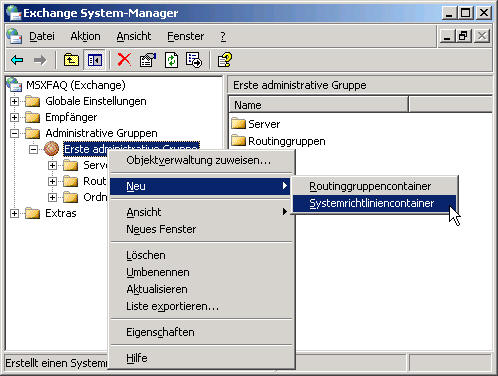The height and width of the screenshot is (376, 498).
Task: Open the Aktion menu
Action: (x=85, y=36)
